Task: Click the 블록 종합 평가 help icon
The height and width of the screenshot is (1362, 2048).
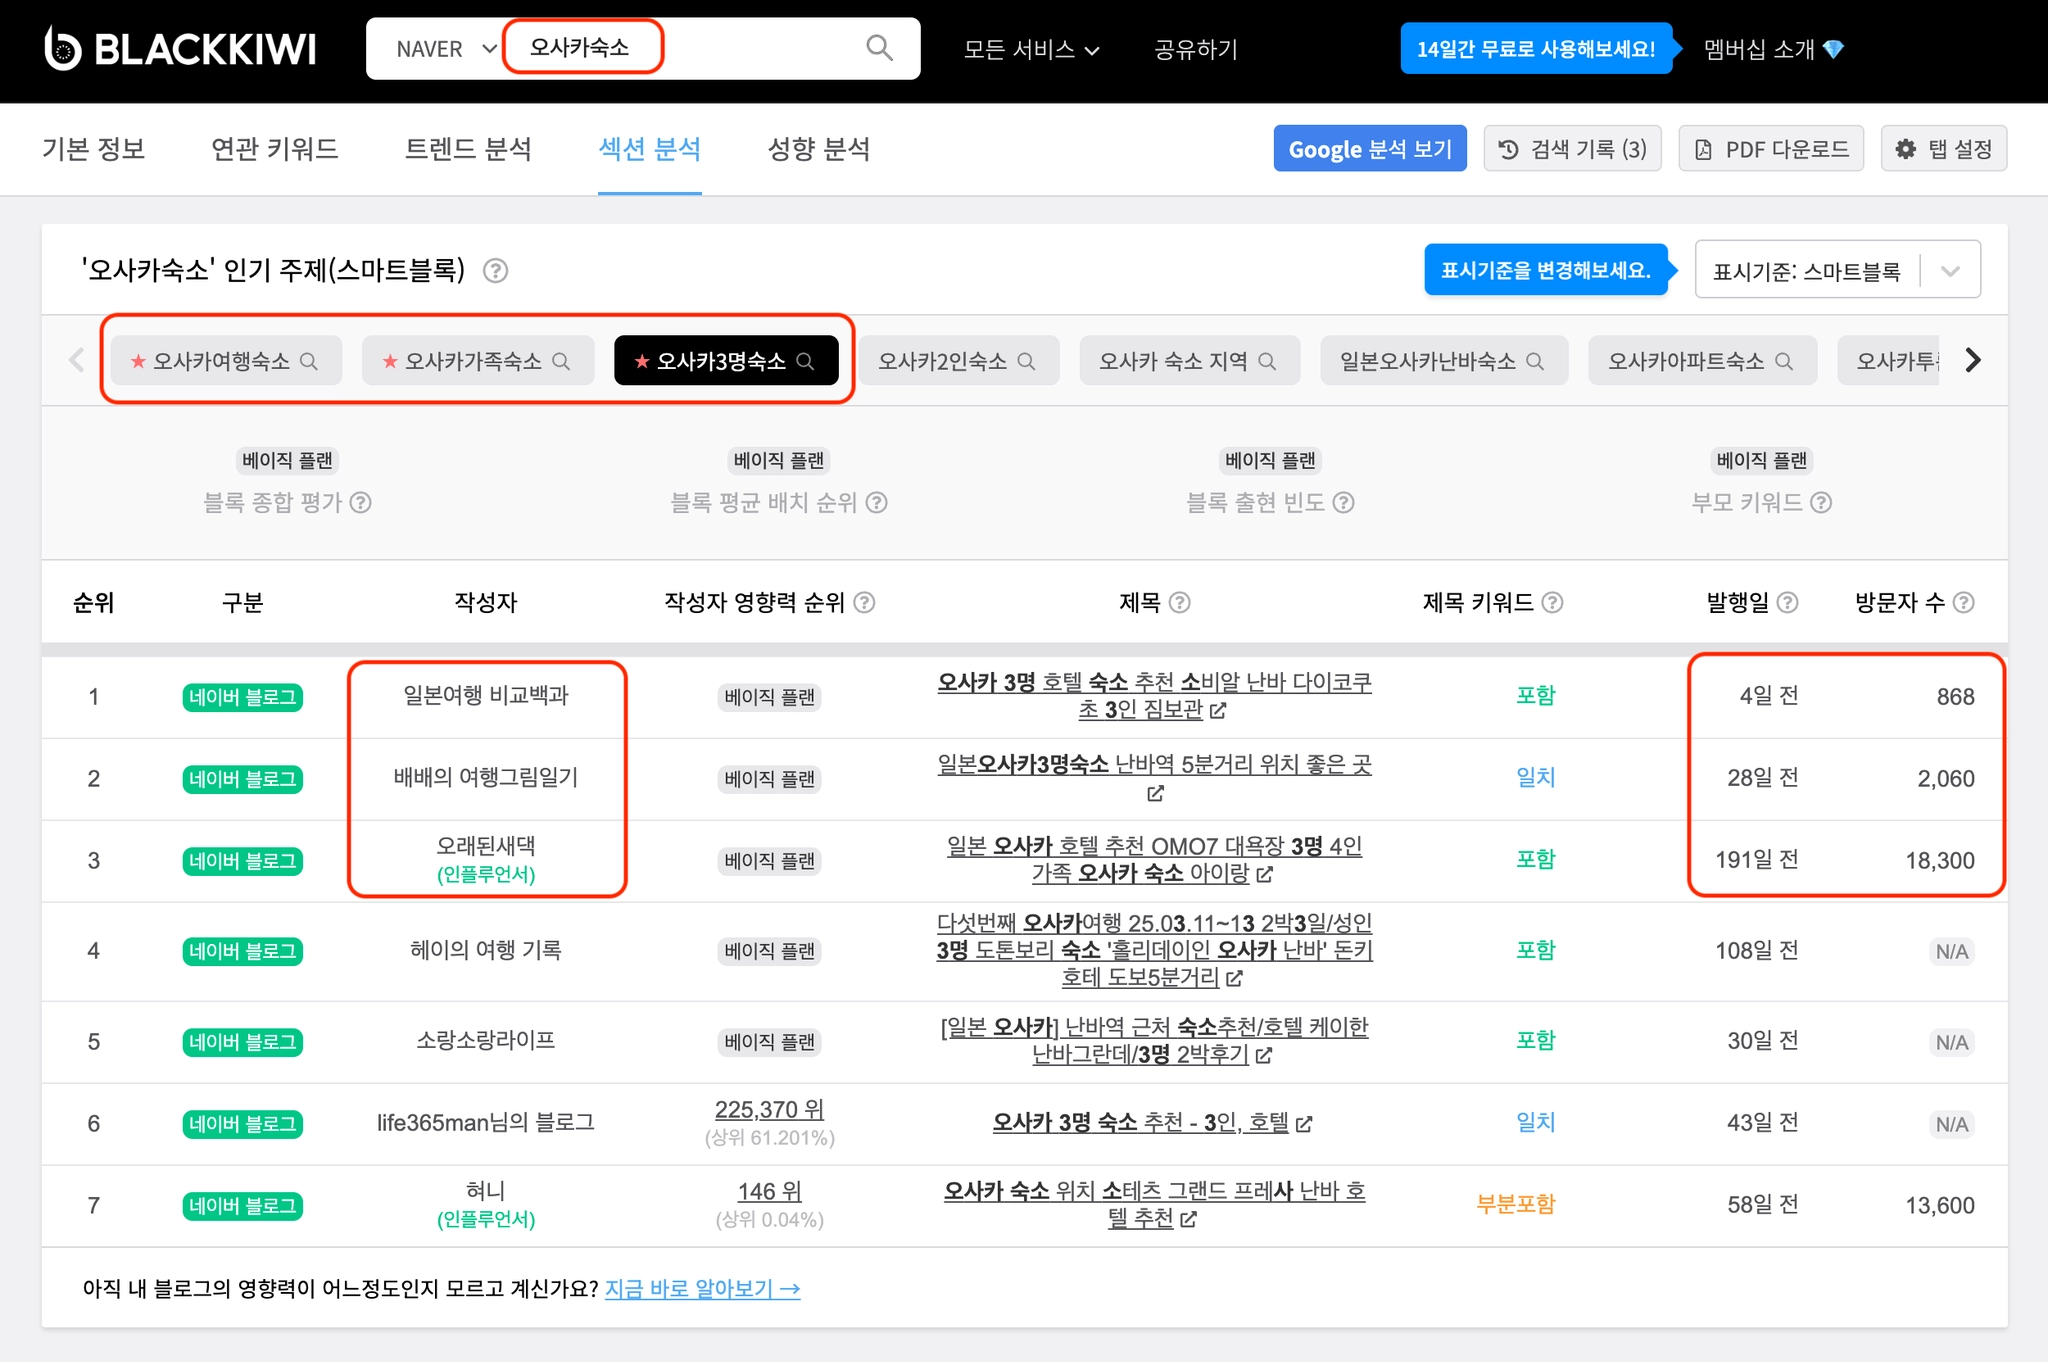Action: (361, 503)
